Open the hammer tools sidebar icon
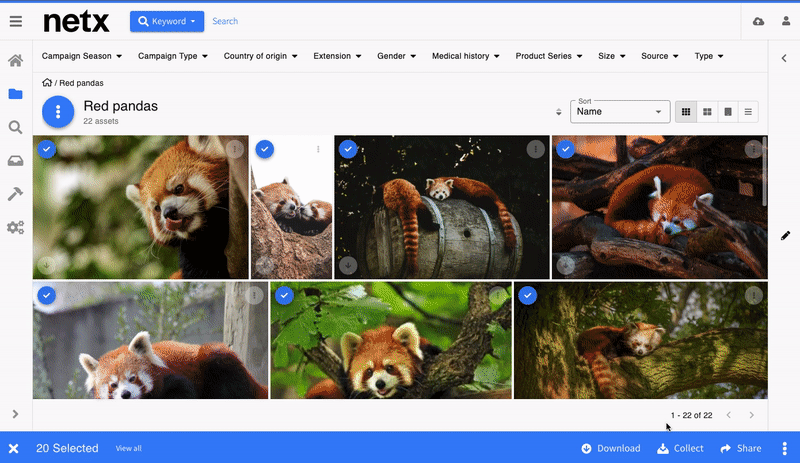This screenshot has height=463, width=800. (x=15, y=194)
